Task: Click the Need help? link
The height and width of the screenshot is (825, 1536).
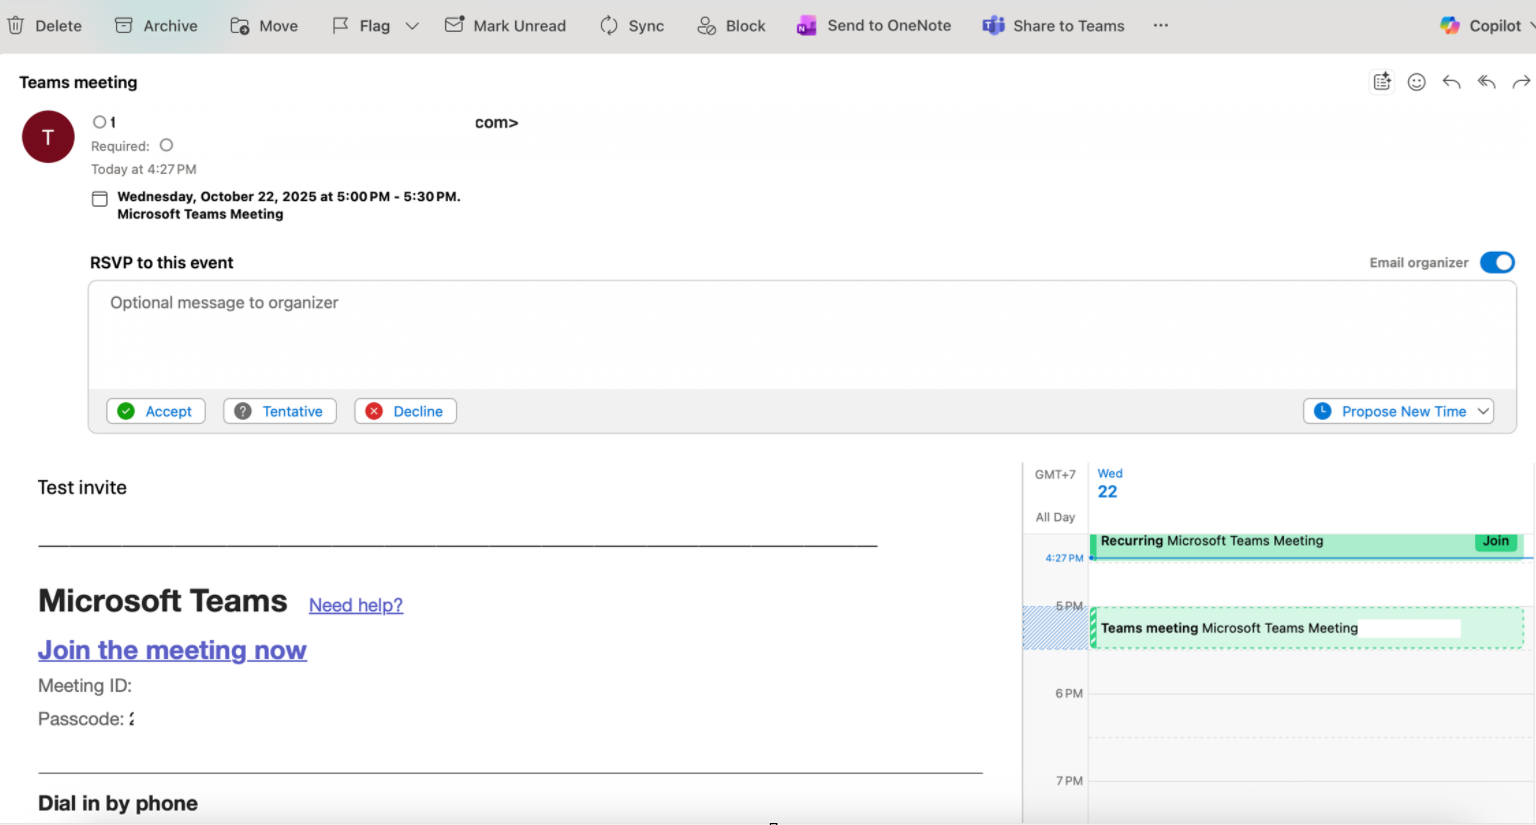Action: pos(356,605)
